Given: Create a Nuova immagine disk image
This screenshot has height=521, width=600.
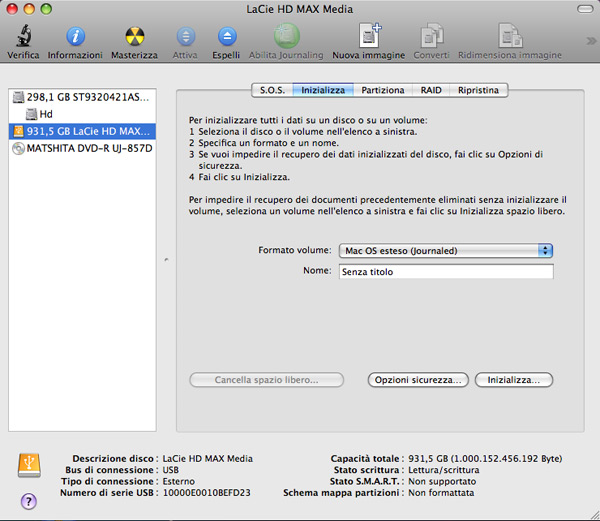Looking at the screenshot, I should point(369,36).
